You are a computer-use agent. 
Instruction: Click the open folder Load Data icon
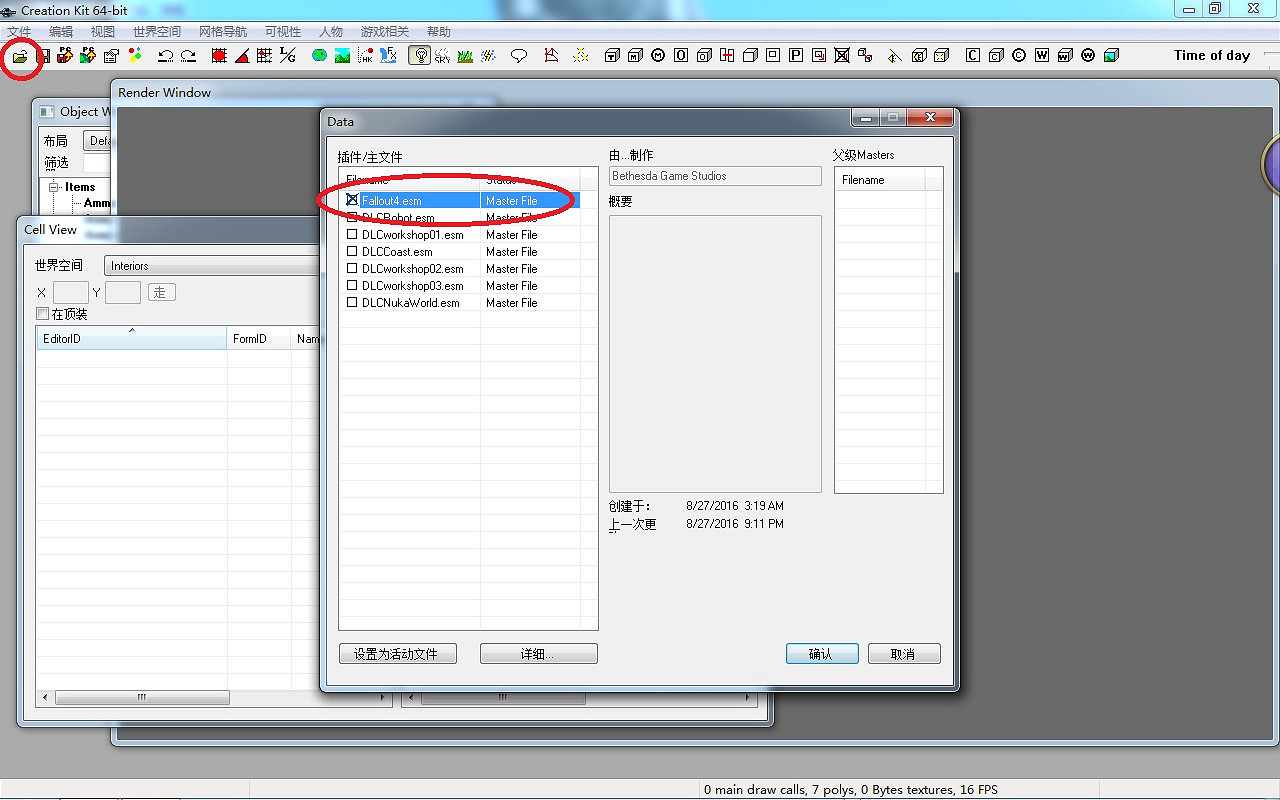click(19, 56)
